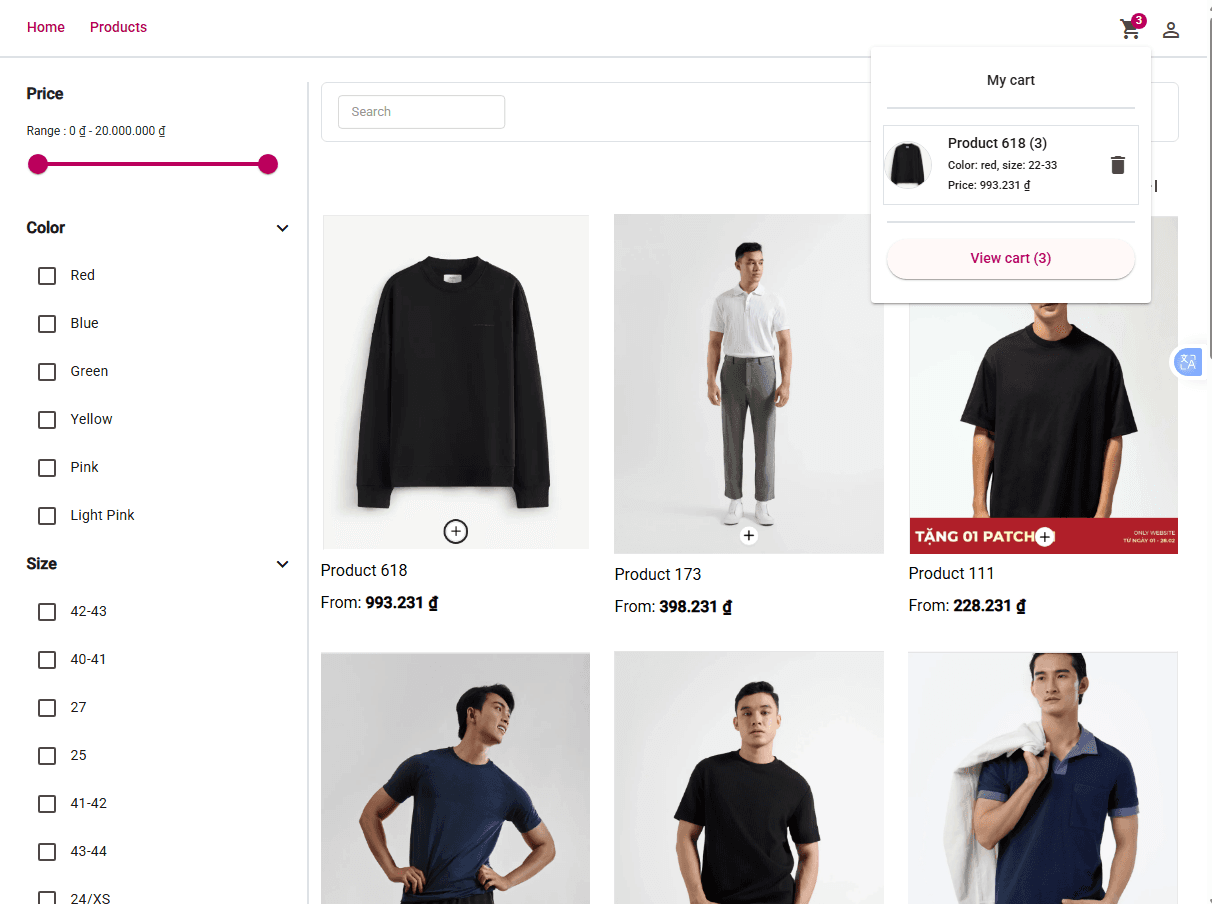
Task: Collapse the Color filter section
Action: [x=282, y=228]
